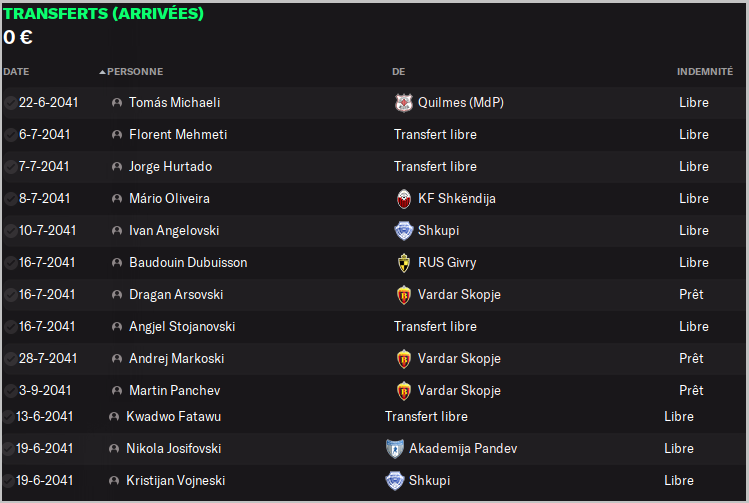Toggle the checkmark for the 3-9-2041 transfer
Screen dimensions: 749x503
point(10,390)
